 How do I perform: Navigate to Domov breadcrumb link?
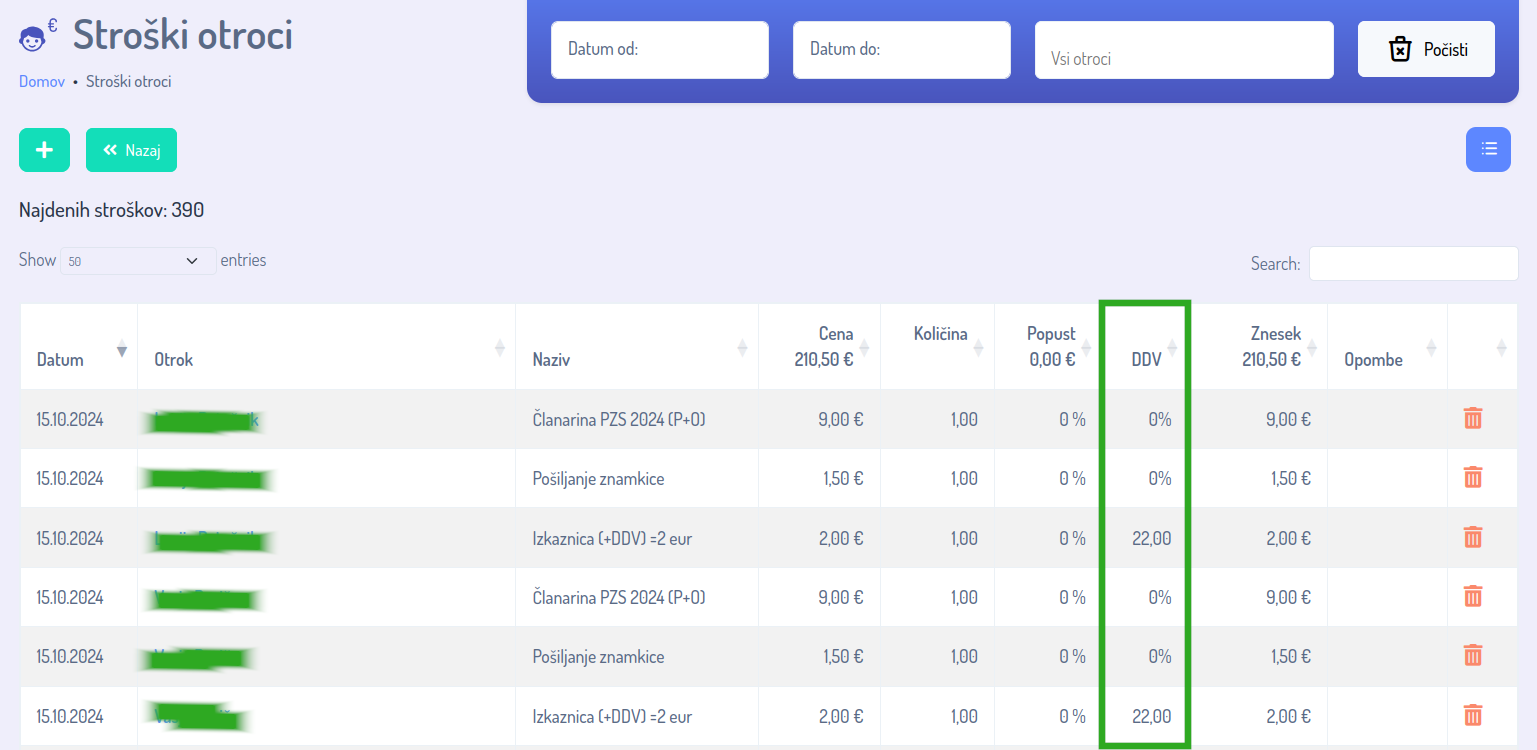[x=42, y=82]
